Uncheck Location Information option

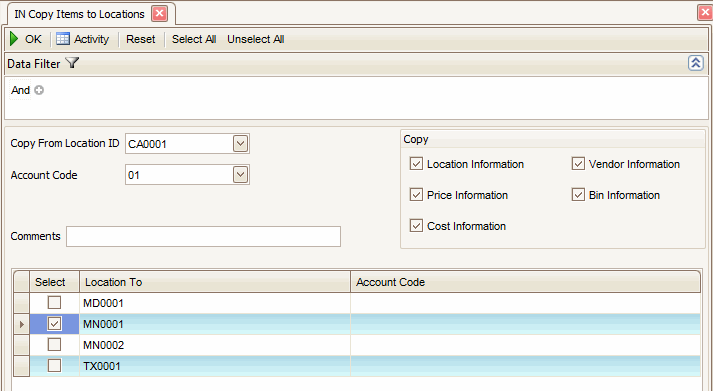(x=416, y=164)
